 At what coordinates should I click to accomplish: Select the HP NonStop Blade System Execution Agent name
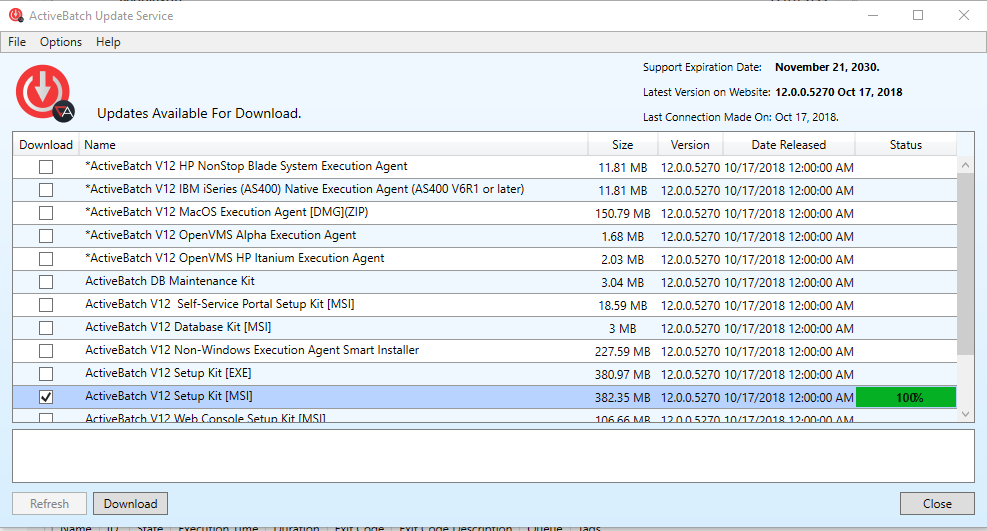[246, 166]
